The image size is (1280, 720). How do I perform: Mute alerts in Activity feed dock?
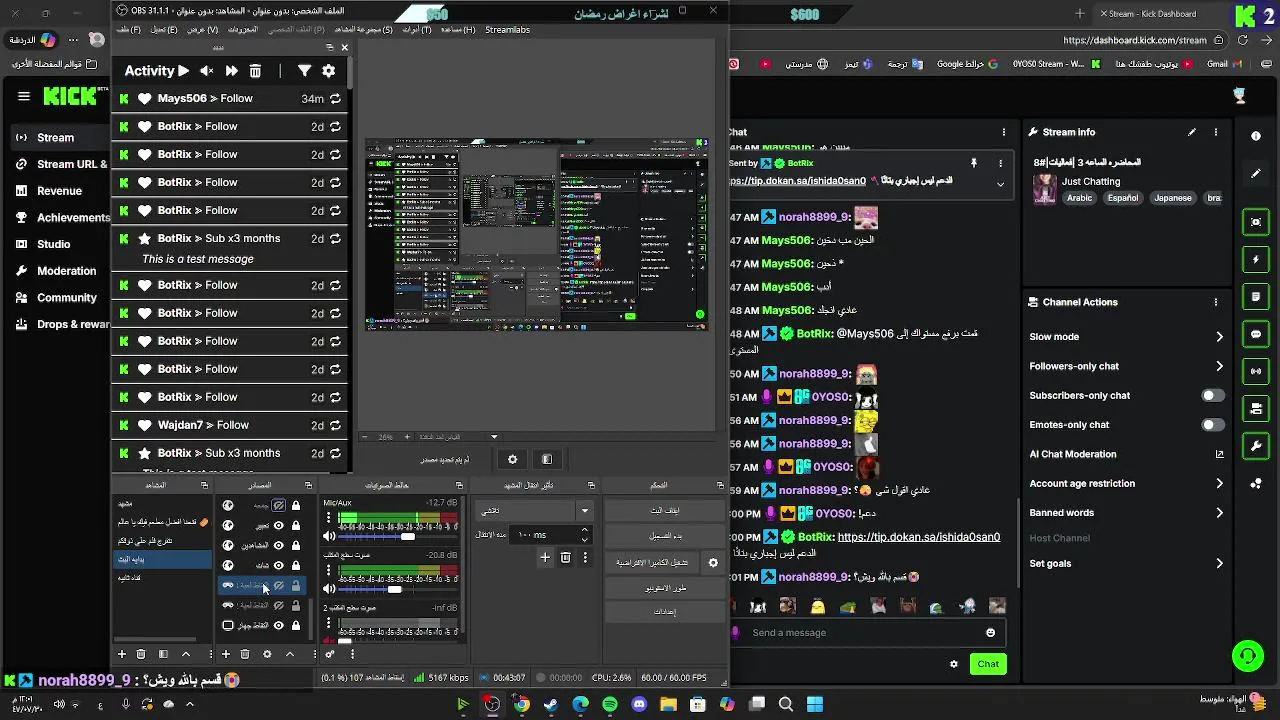pyautogui.click(x=207, y=71)
